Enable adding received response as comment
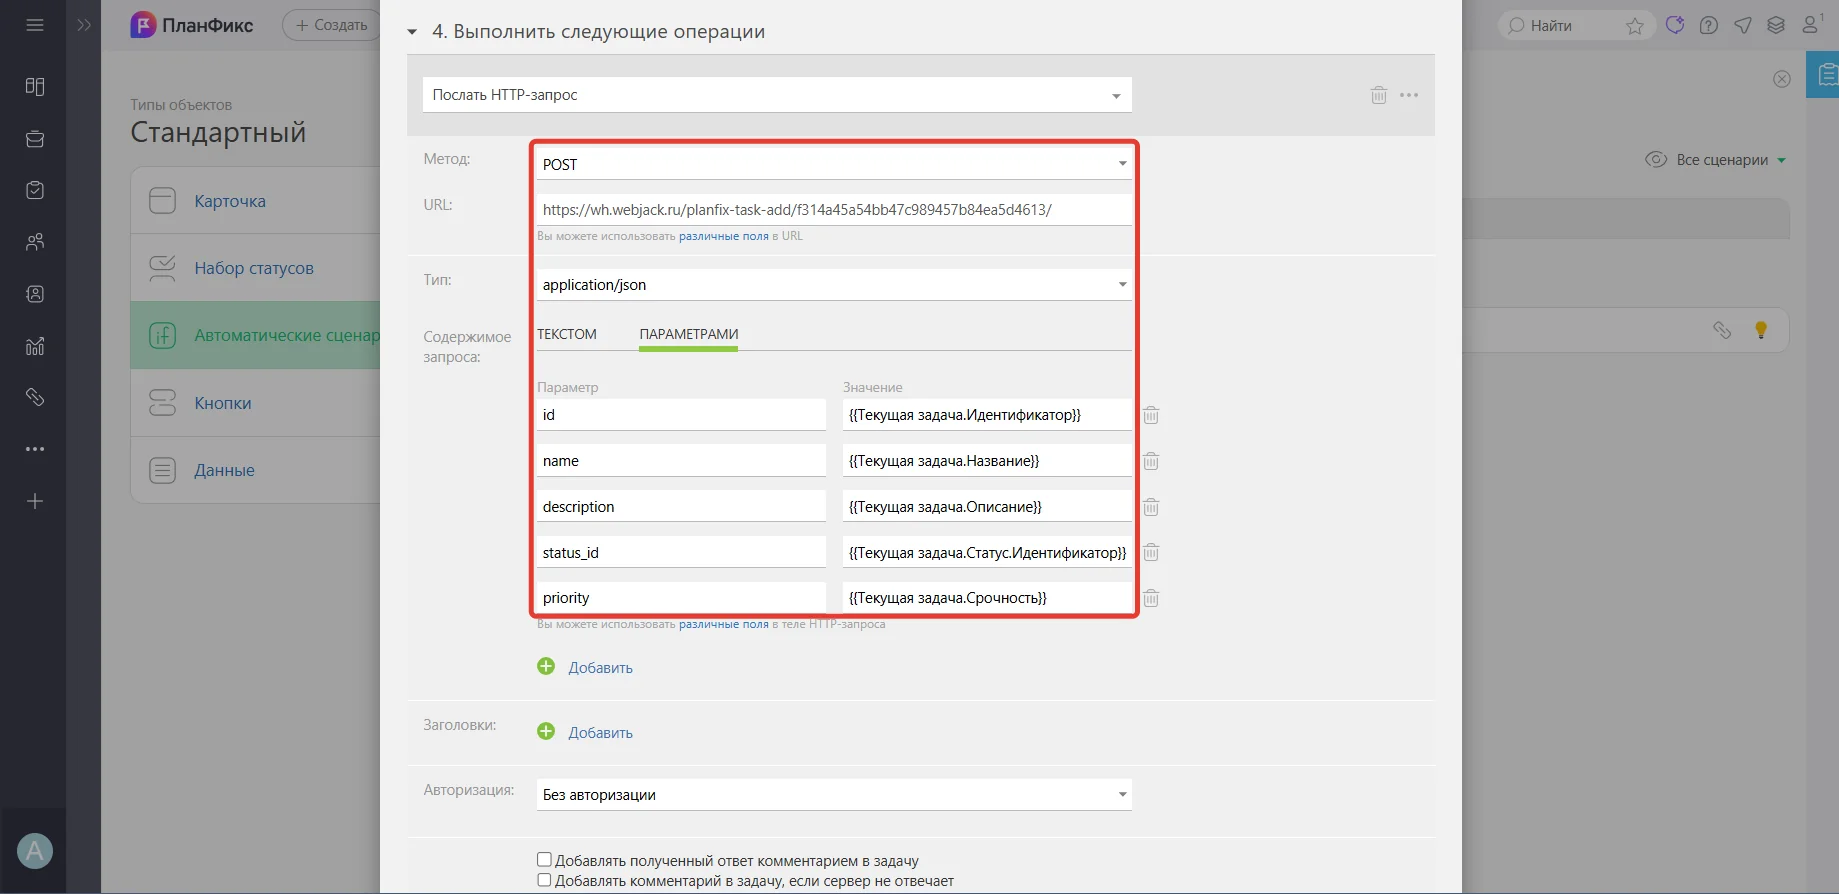Viewport: 1839px width, 894px height. [x=544, y=859]
